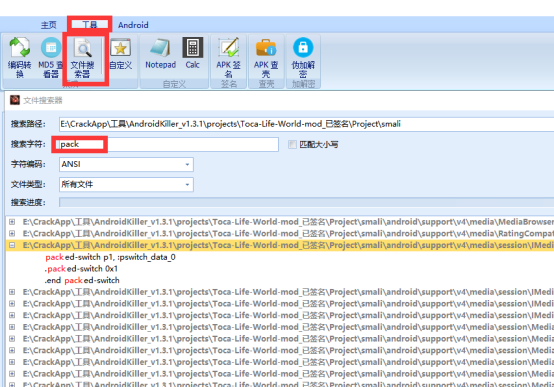Select the media\MediaBrowser result path

[x=288, y=222]
